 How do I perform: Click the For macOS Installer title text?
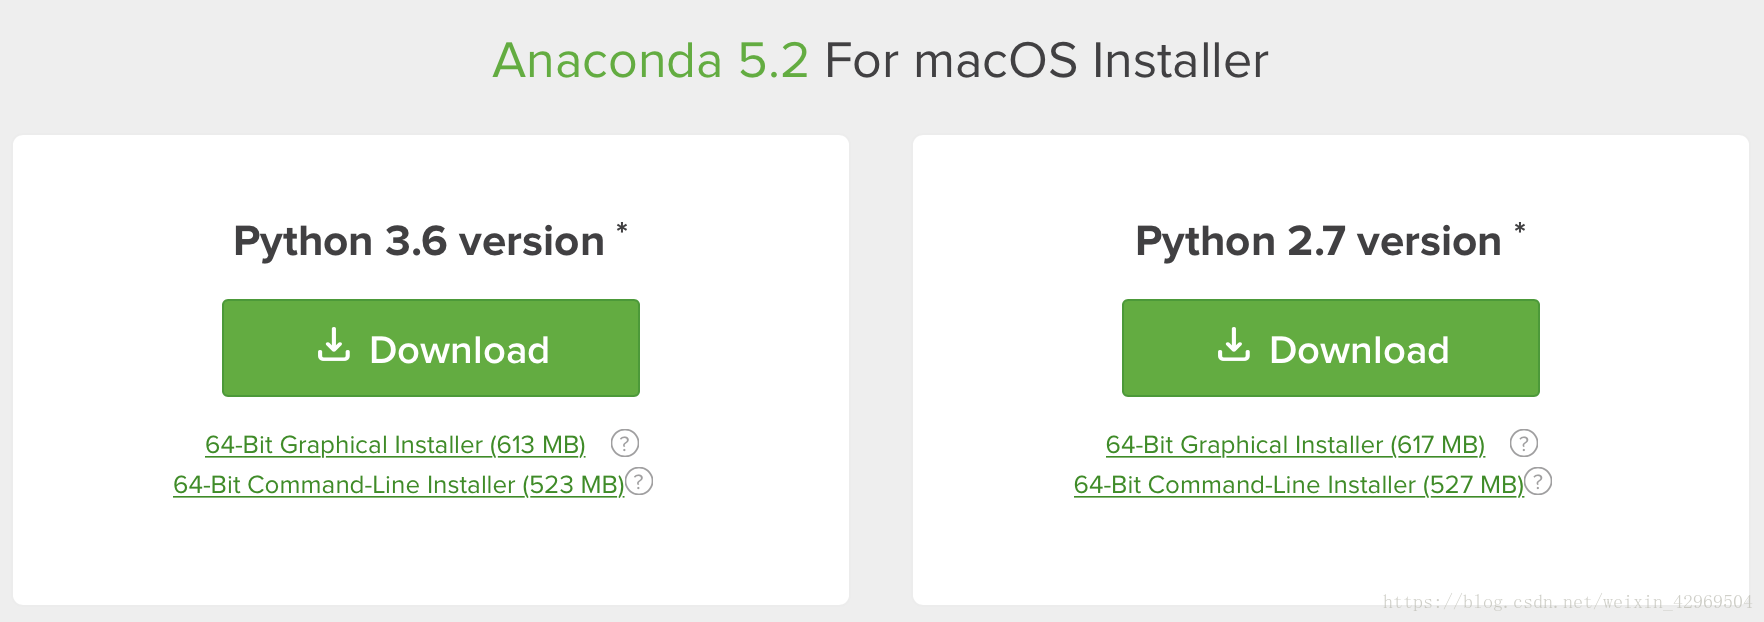1046,61
